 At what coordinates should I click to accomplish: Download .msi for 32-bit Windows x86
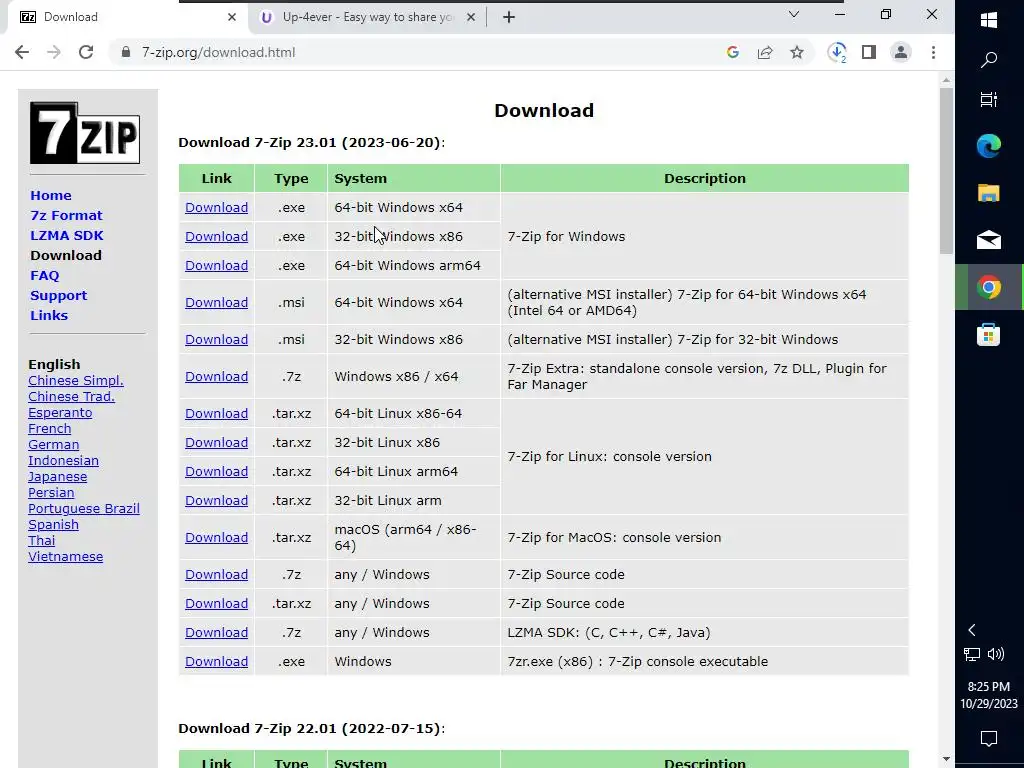216,340
